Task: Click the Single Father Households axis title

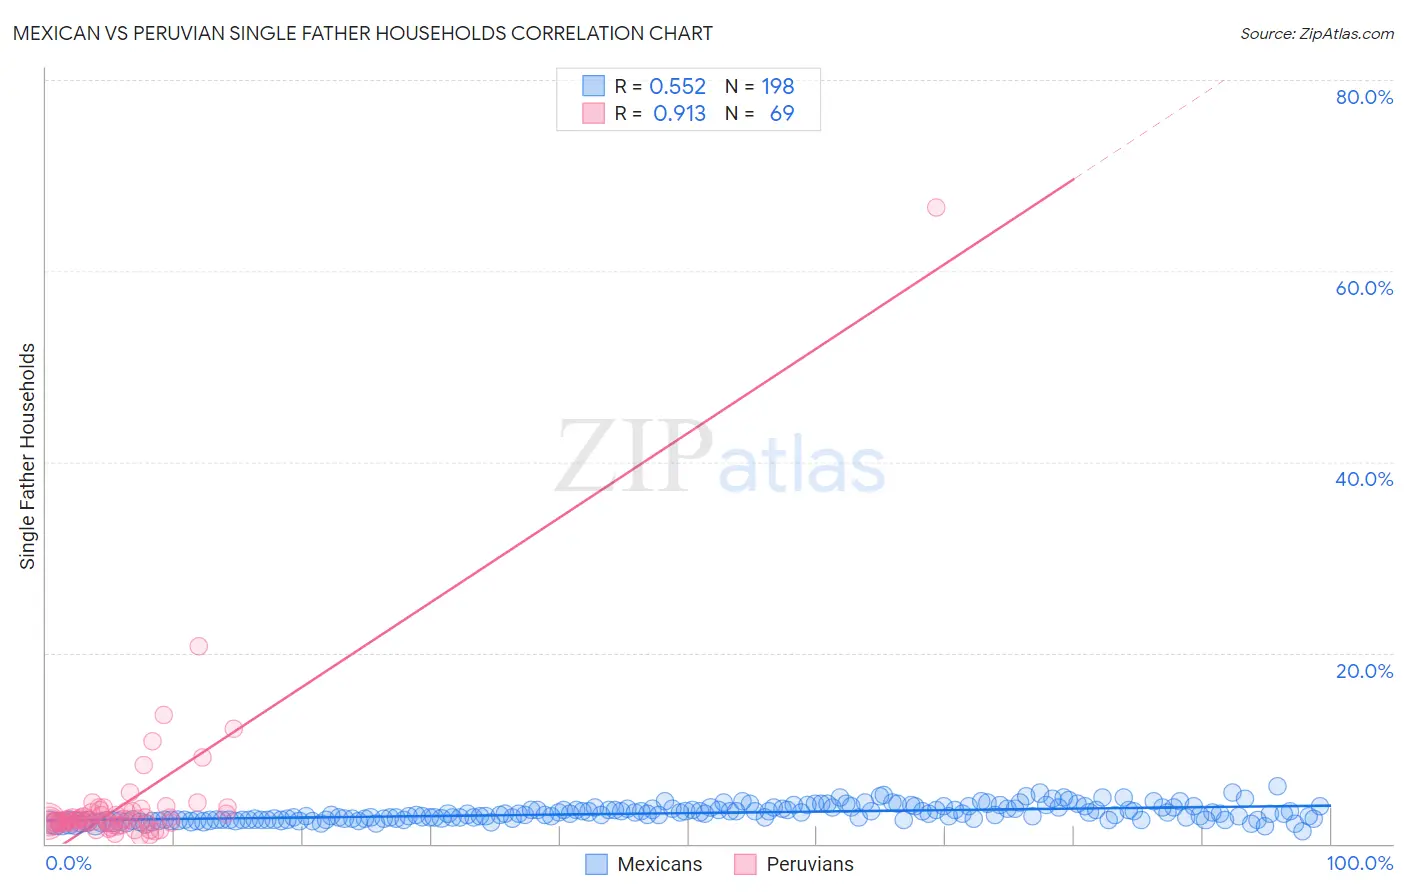Action: coord(28,456)
